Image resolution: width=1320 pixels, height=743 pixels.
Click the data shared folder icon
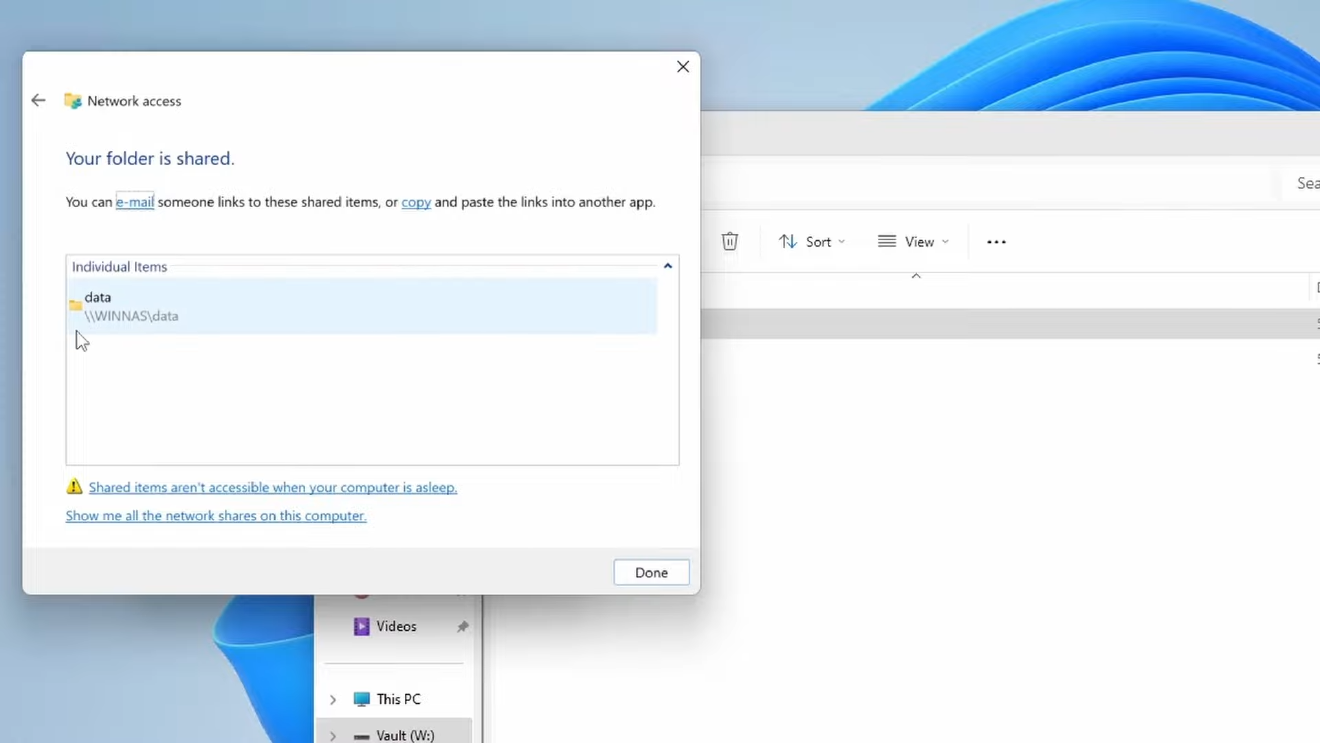tap(77, 304)
